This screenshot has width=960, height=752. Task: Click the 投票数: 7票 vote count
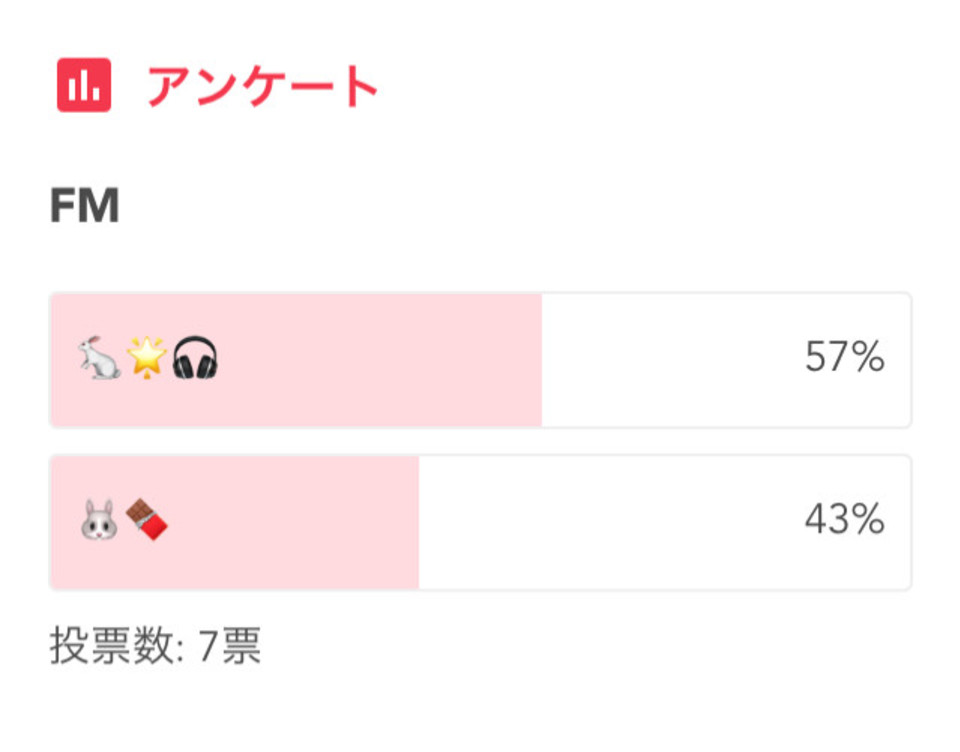156,645
